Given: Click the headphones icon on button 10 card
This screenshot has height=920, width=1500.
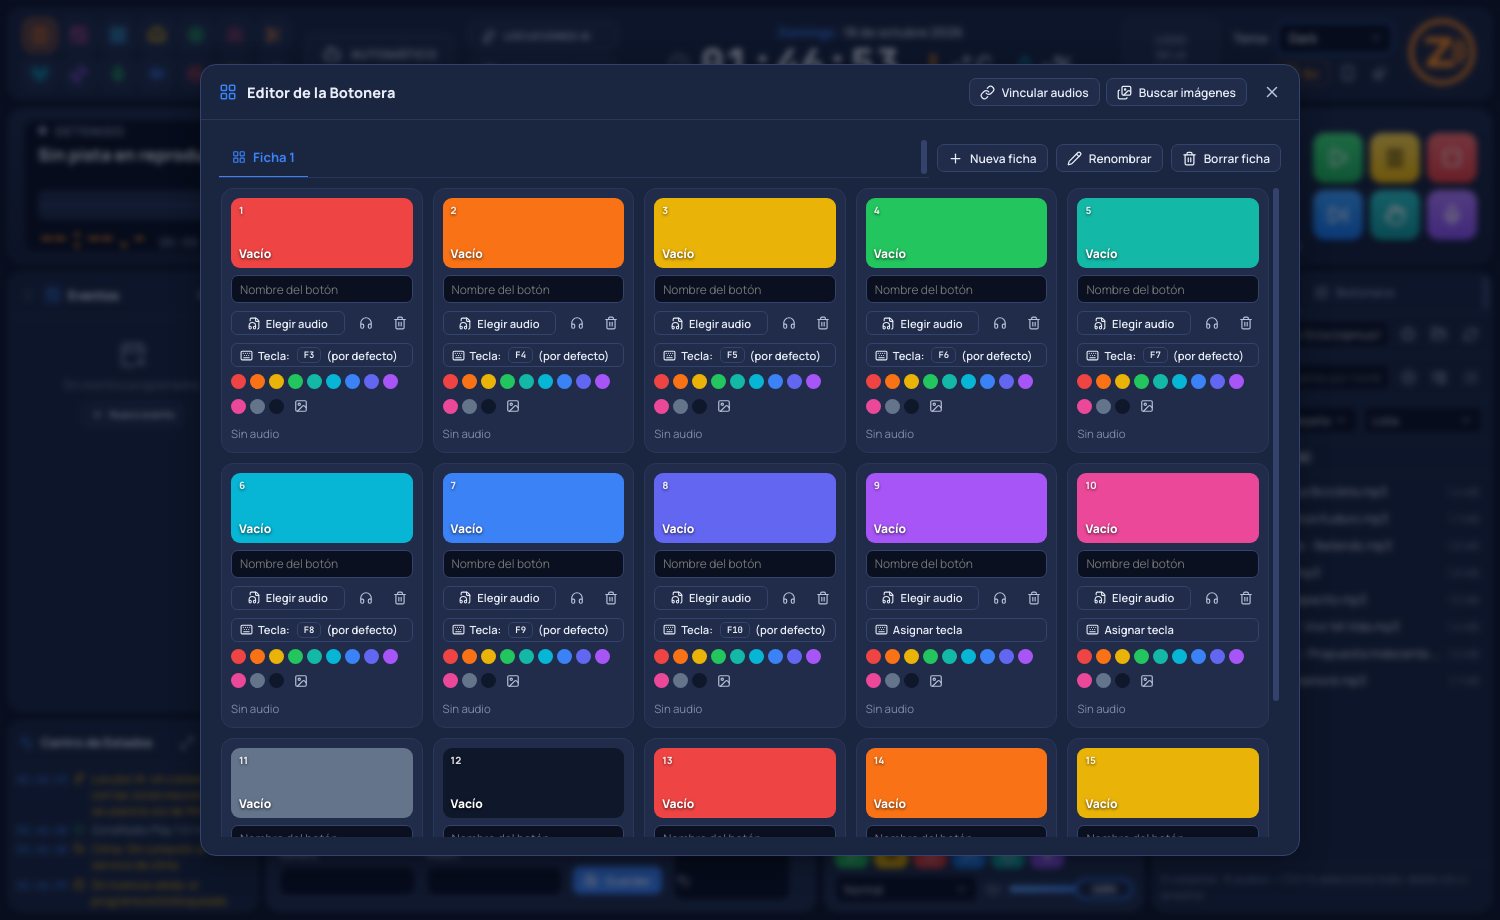Looking at the screenshot, I should coord(1212,598).
